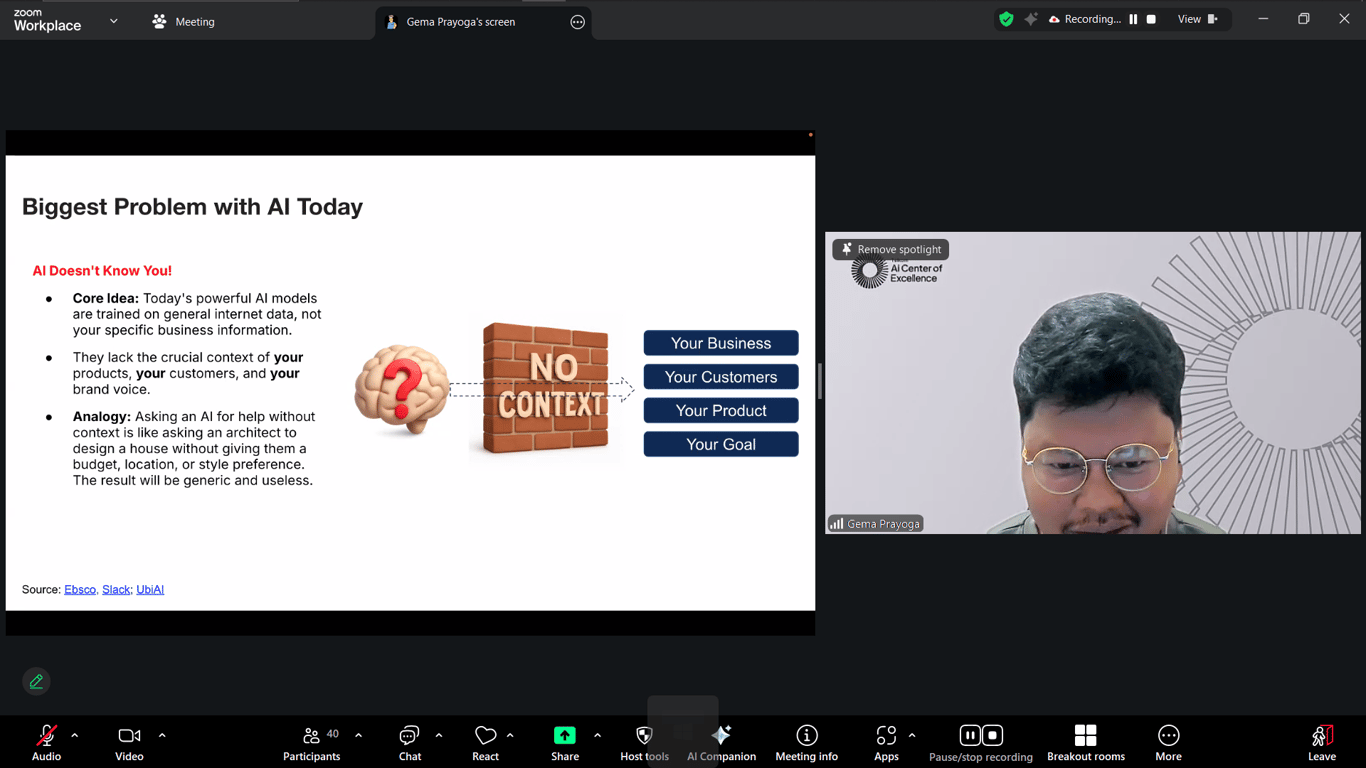1366x768 pixels.
Task: Open audio options arrow beside Audio
Action: coord(74,736)
